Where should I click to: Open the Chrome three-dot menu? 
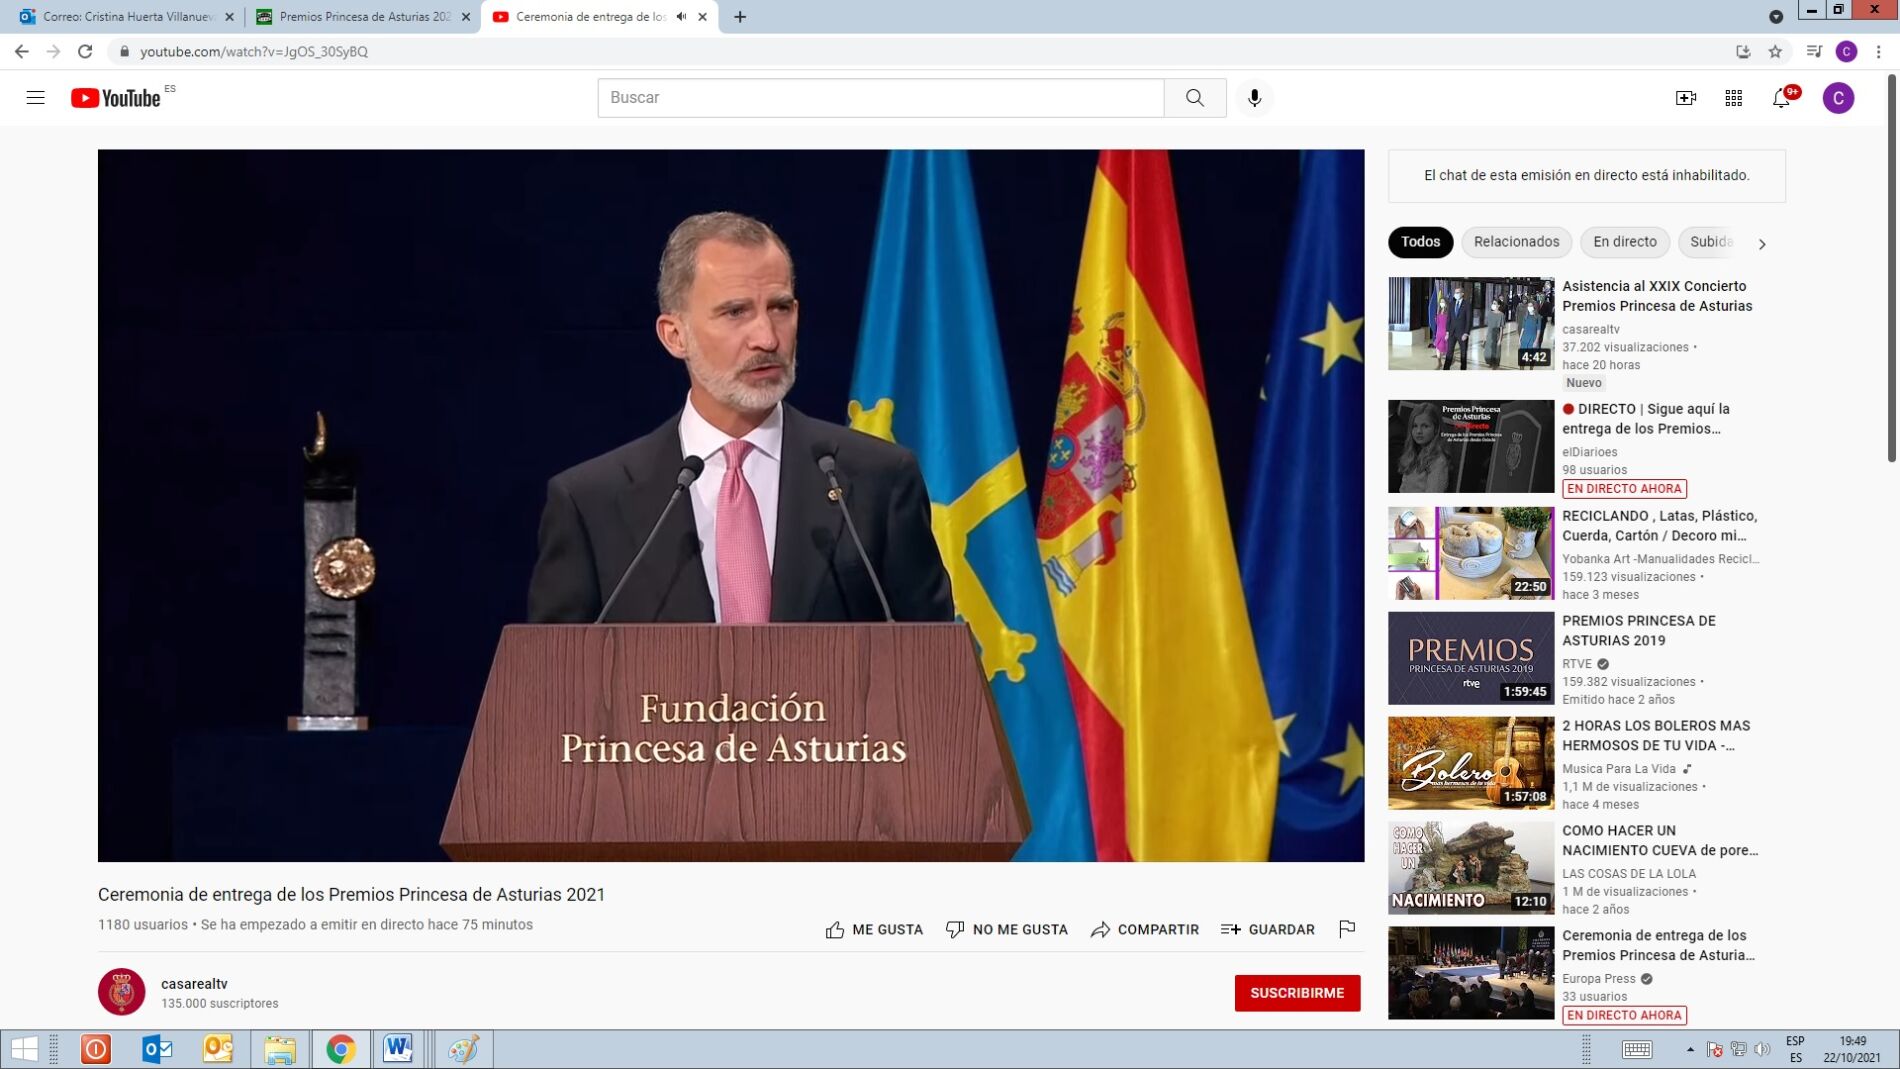(x=1879, y=52)
